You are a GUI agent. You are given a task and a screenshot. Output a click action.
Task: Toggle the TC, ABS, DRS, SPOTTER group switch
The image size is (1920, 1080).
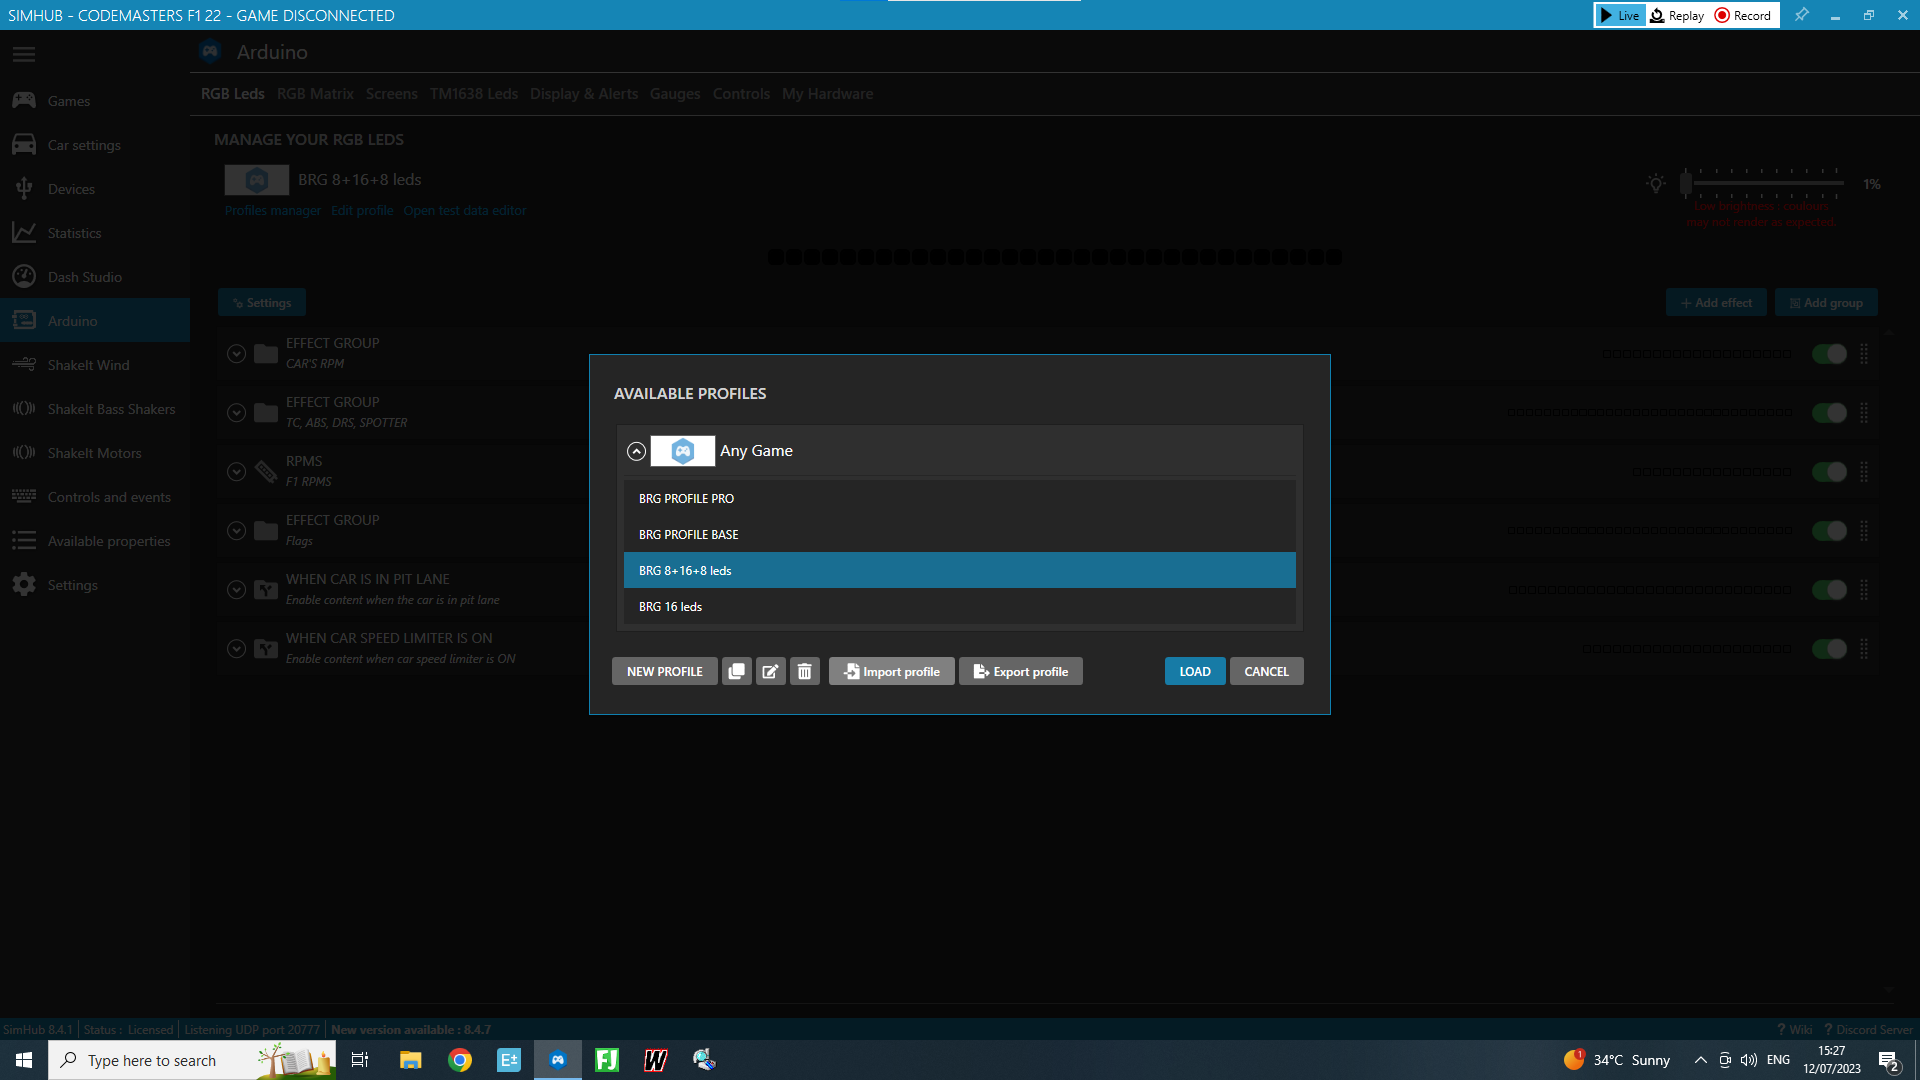[x=1829, y=413]
